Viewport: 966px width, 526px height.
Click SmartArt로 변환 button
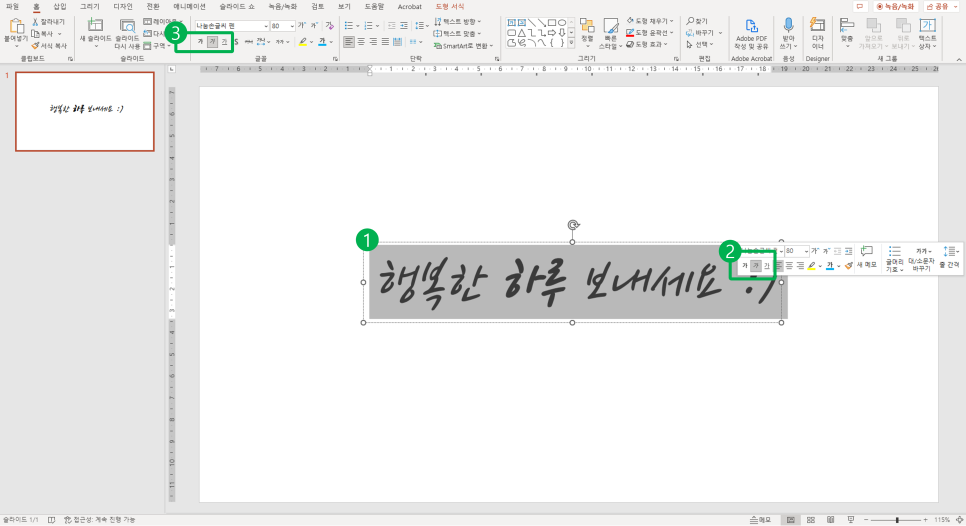463,46
